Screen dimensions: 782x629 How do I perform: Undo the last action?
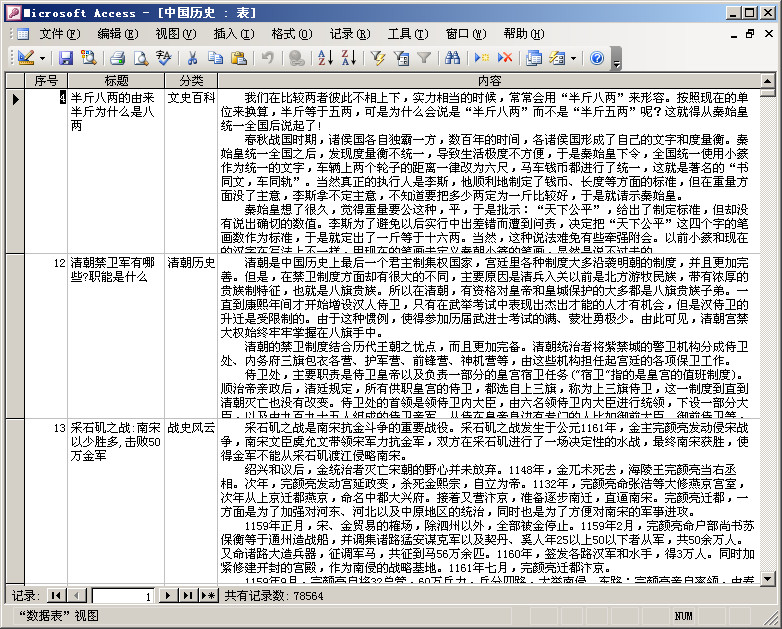[x=268, y=58]
